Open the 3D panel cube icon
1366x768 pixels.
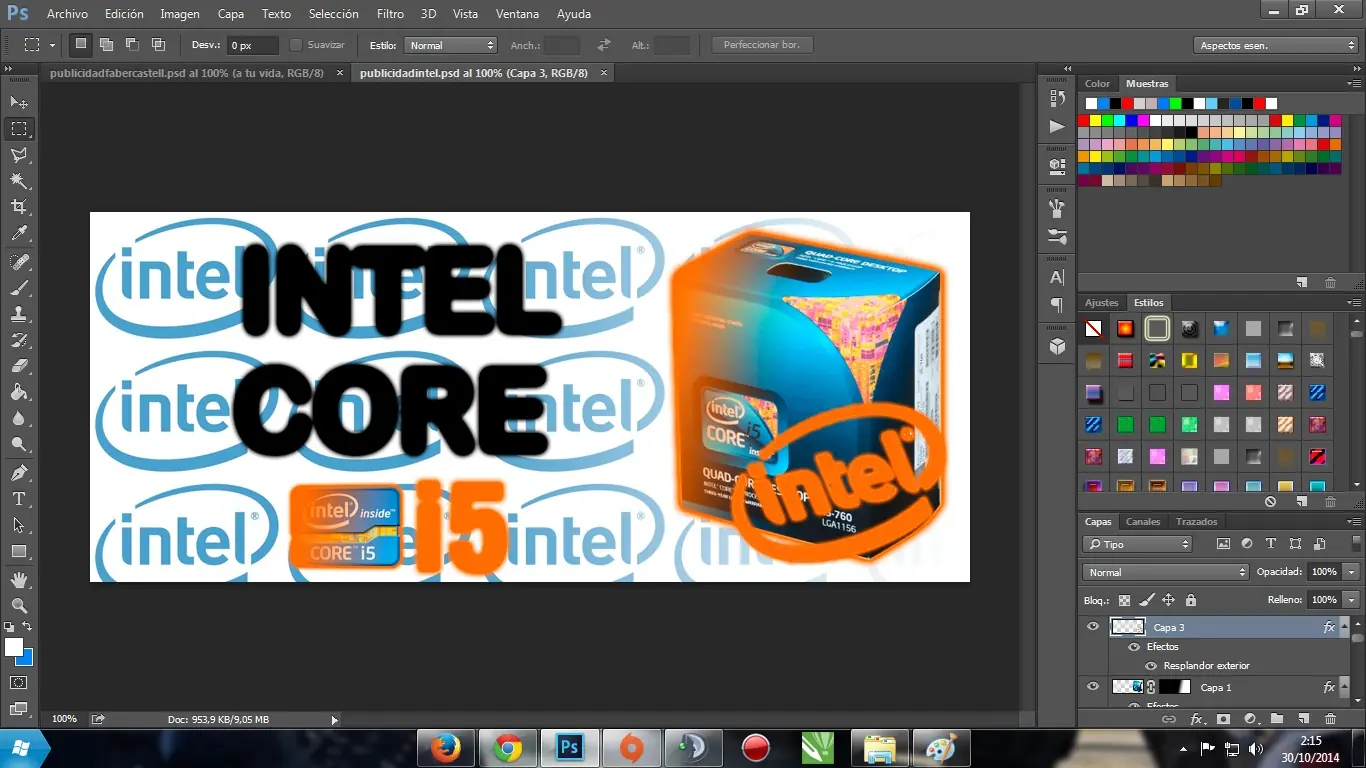[1057, 346]
